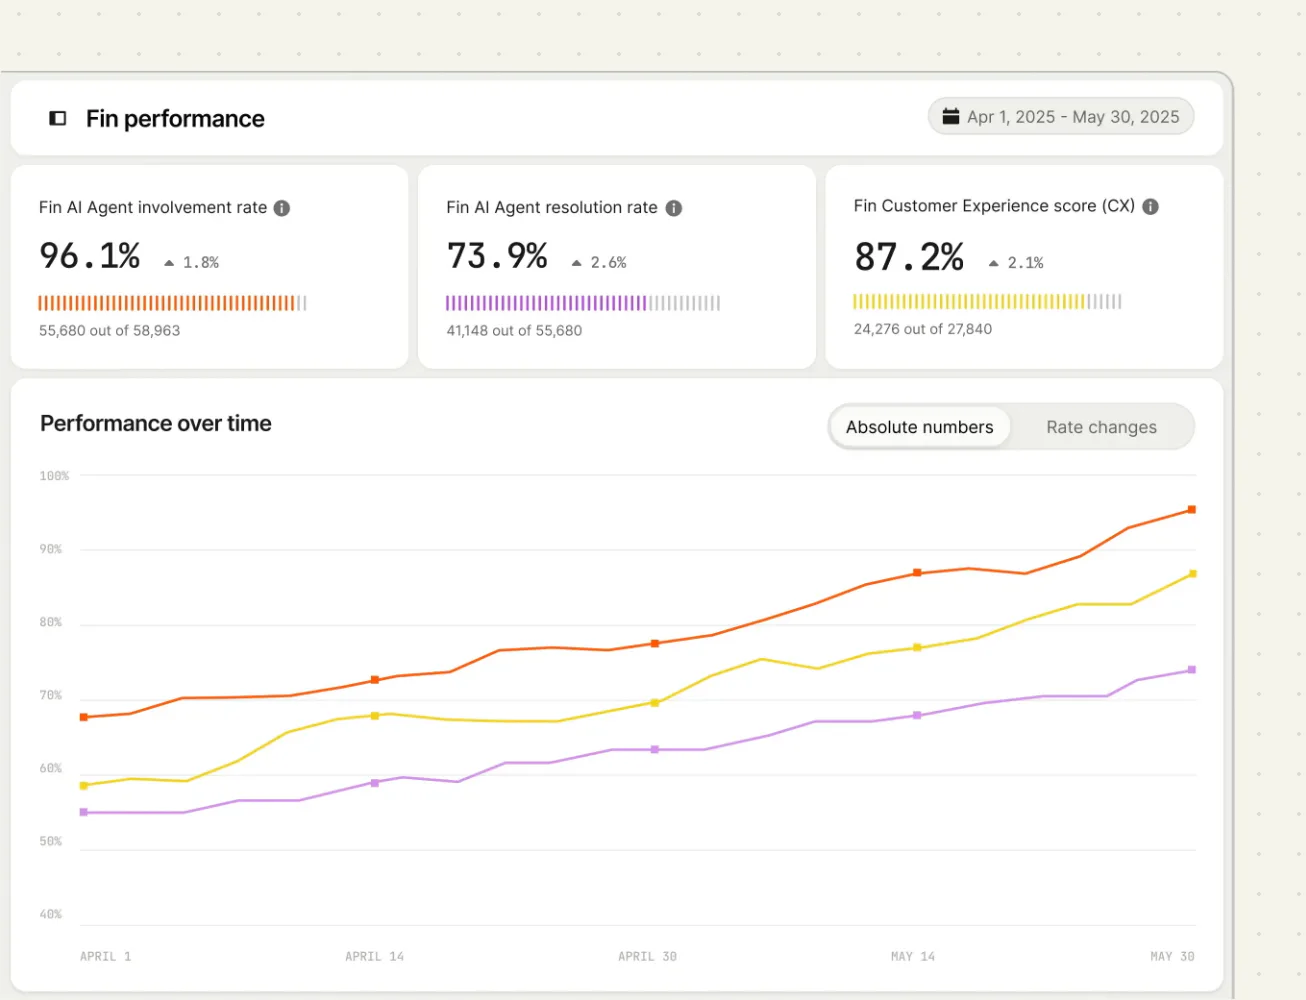Click the purple resolution rate progress bar
The width and height of the screenshot is (1306, 1000).
tap(583, 303)
